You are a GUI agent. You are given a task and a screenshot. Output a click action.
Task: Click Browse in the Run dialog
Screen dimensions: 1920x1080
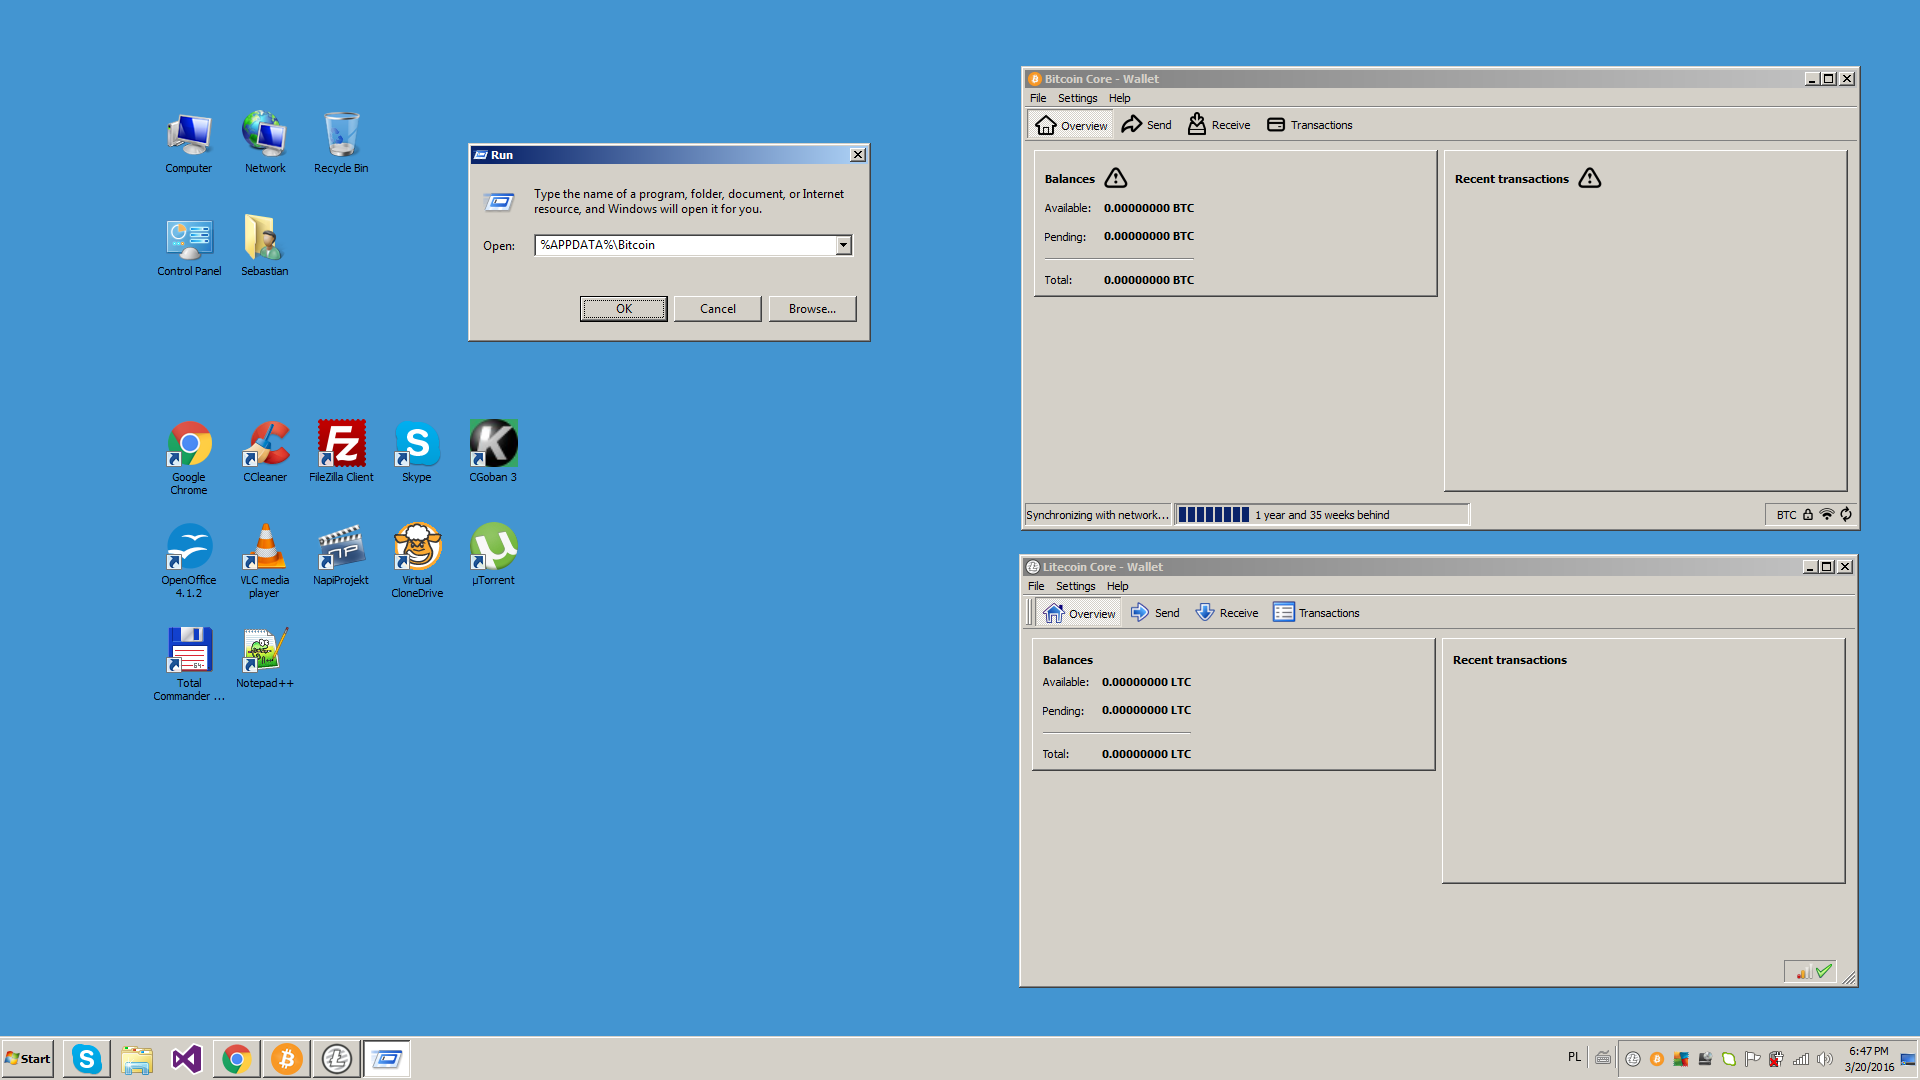(808, 307)
